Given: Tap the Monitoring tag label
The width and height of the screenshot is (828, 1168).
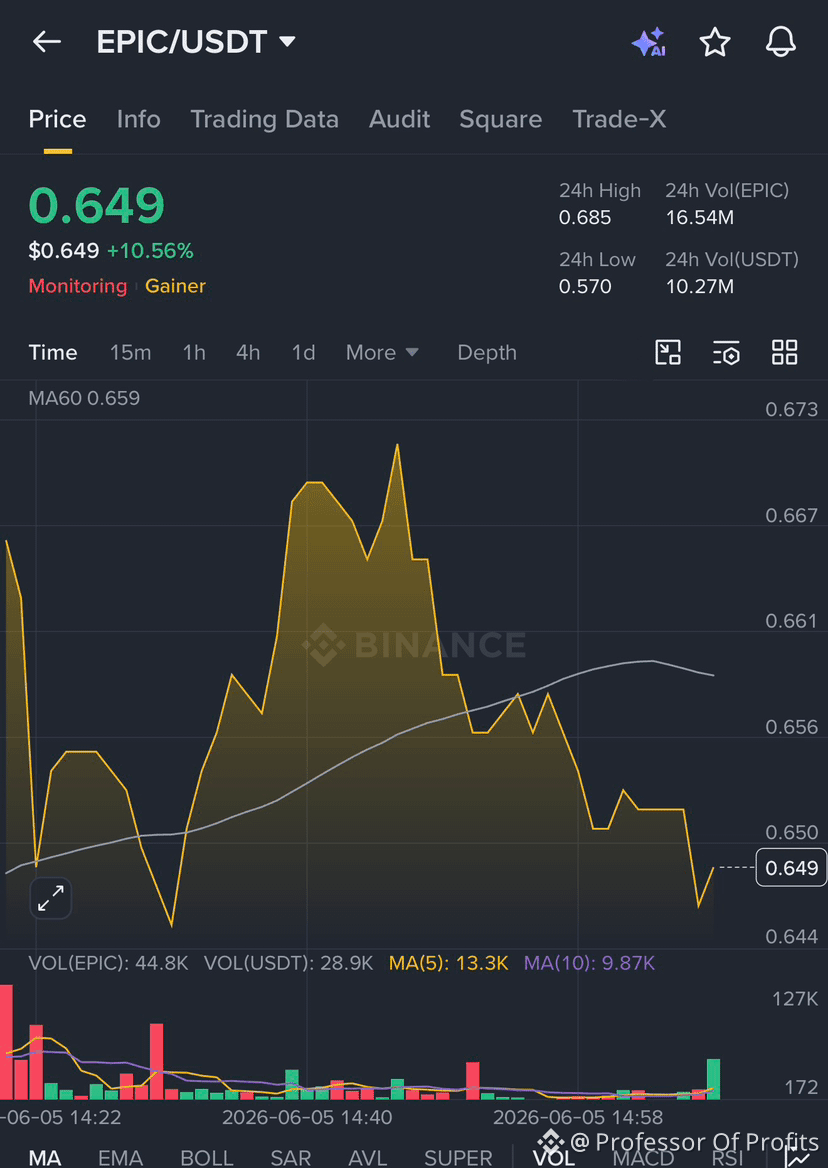Looking at the screenshot, I should 78,286.
